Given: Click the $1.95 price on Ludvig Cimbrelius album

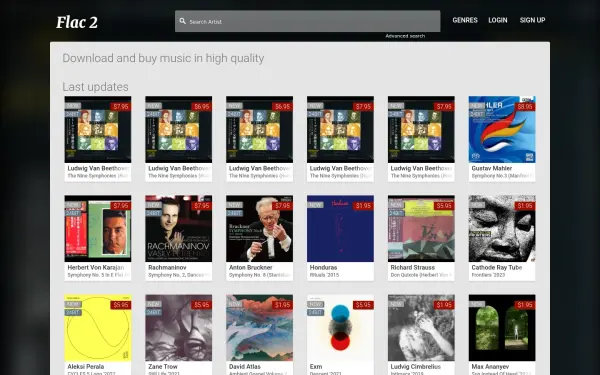Looking at the screenshot, I should click(444, 305).
